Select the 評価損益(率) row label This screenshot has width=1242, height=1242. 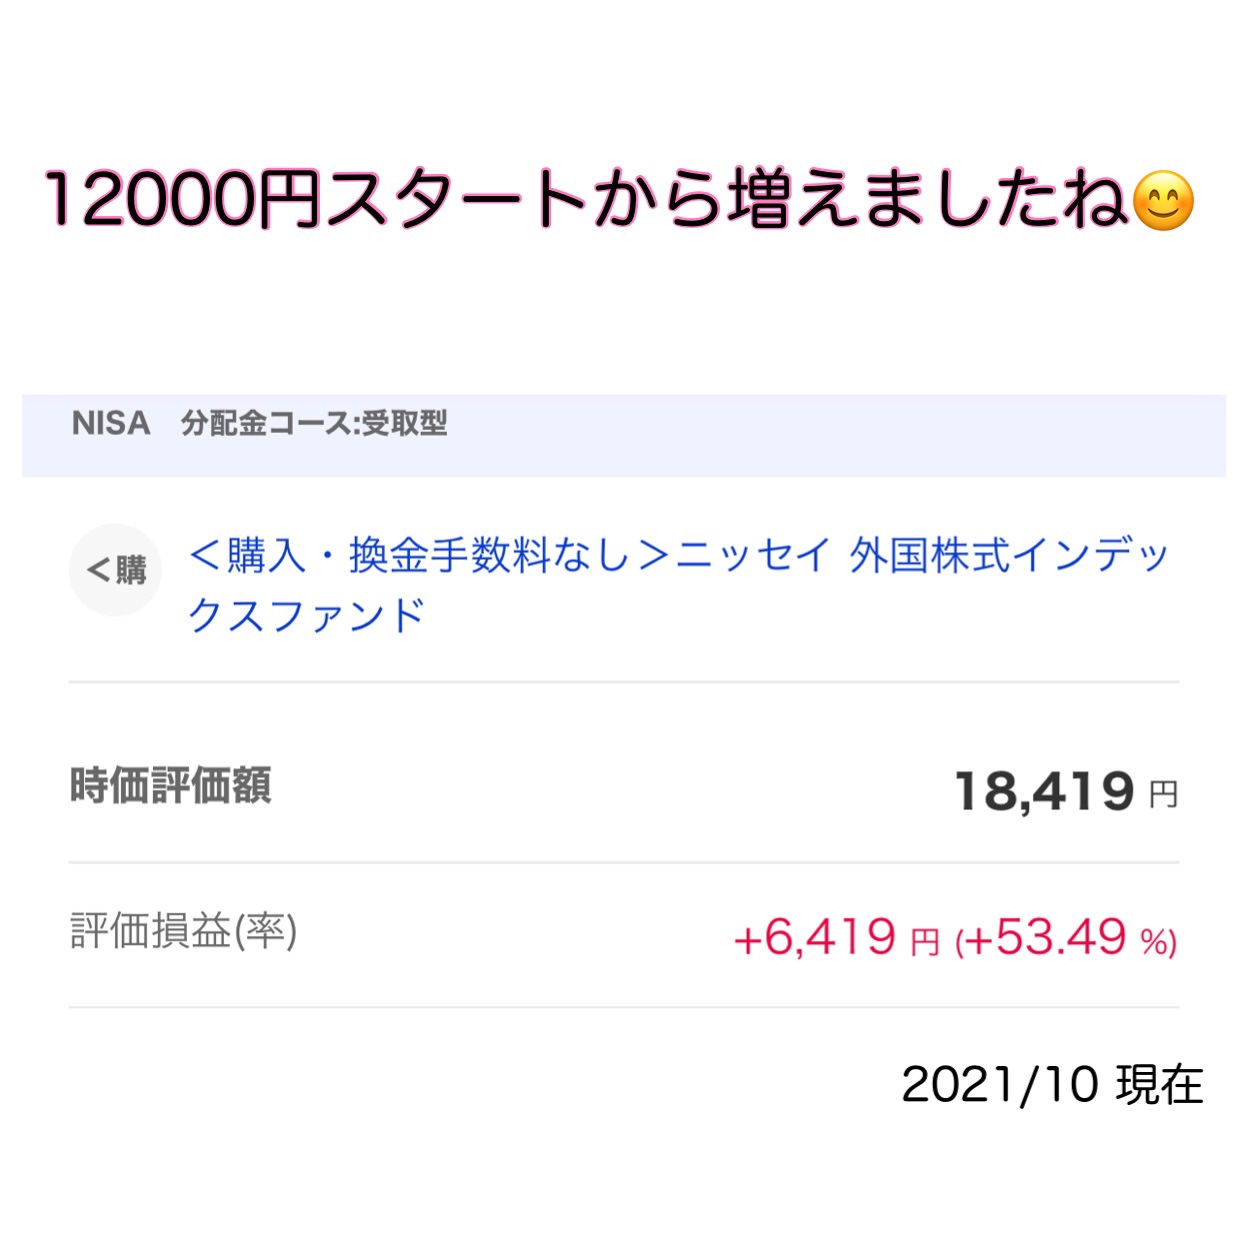coord(184,931)
